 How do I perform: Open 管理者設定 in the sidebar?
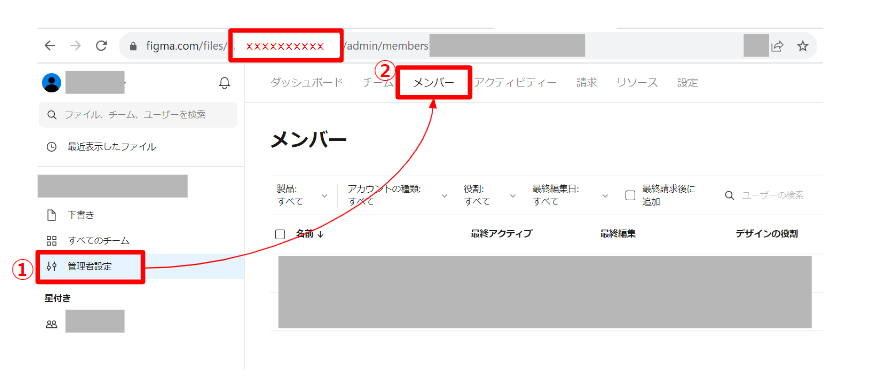[x=89, y=267]
